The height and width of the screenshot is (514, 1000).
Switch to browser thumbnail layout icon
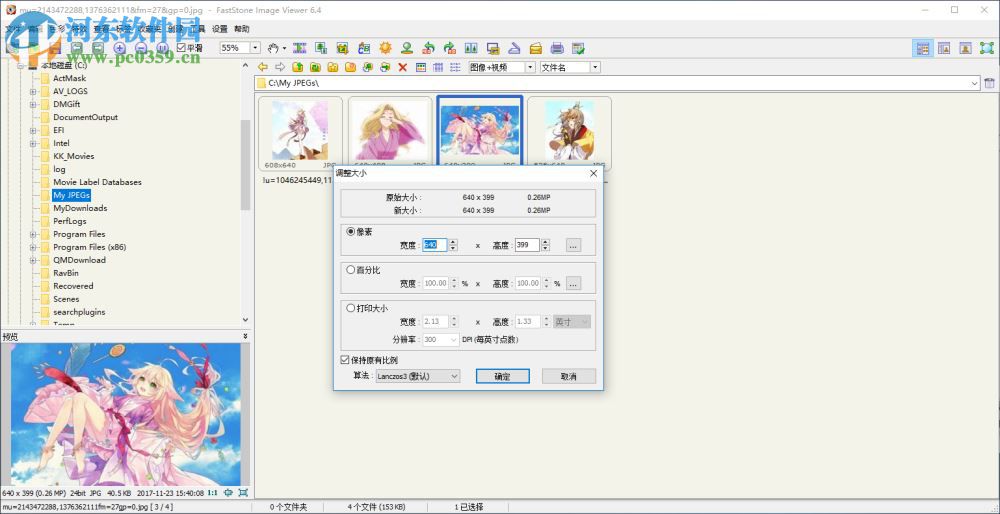922,48
